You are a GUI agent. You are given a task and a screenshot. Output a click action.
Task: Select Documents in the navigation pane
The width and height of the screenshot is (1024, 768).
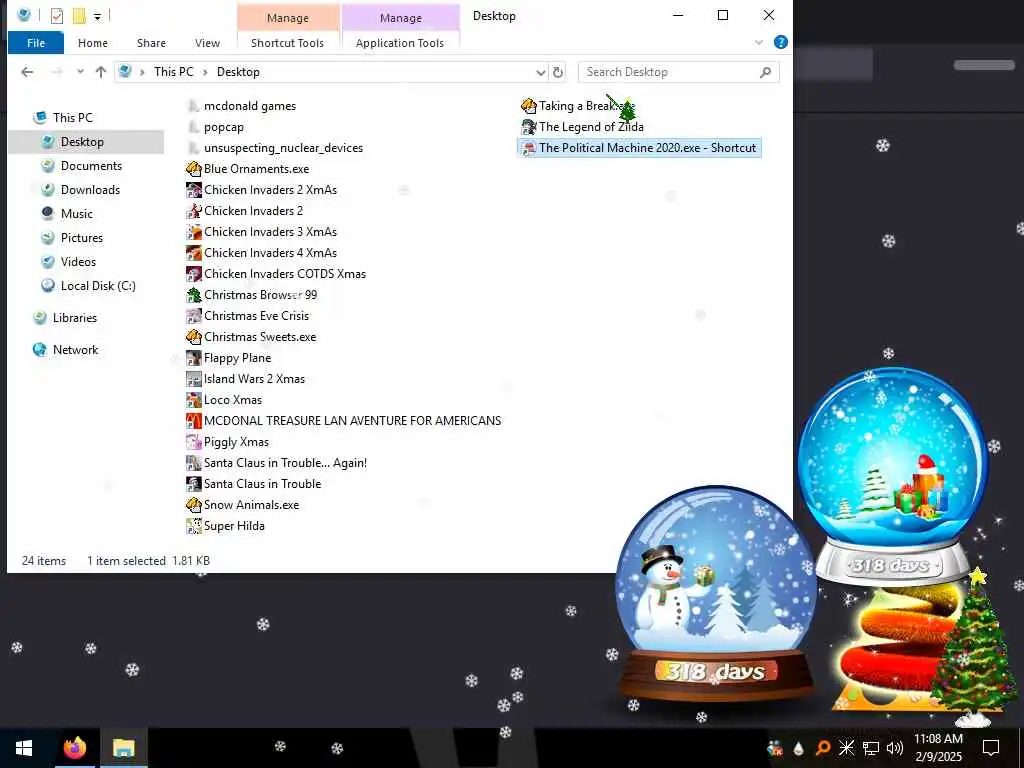tap(91, 166)
